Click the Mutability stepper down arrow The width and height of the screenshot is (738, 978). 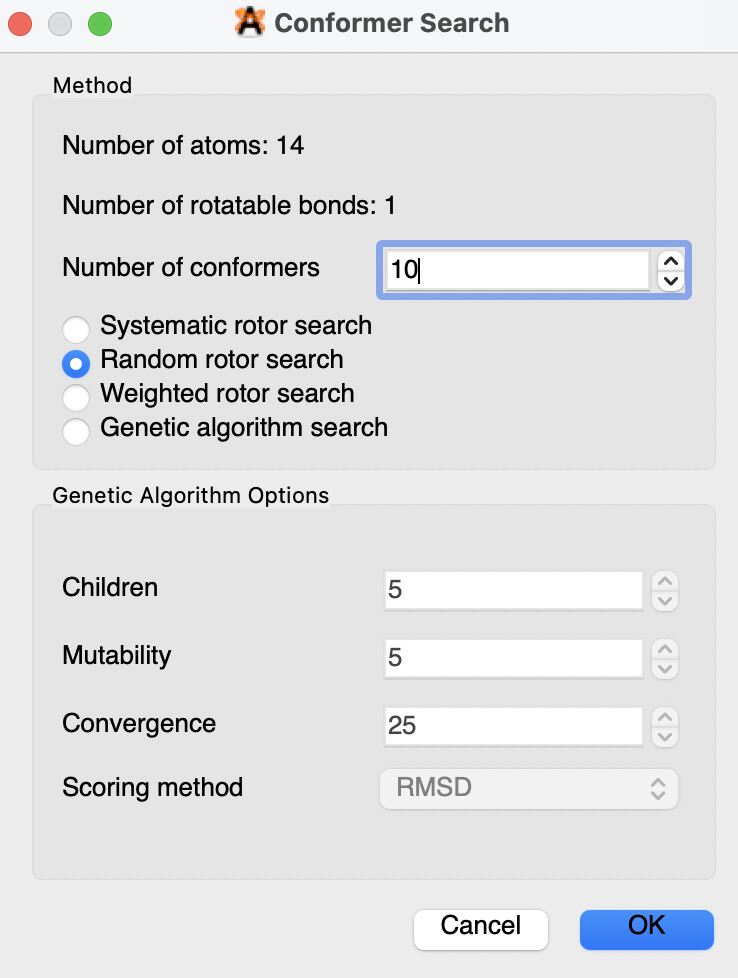tap(665, 668)
